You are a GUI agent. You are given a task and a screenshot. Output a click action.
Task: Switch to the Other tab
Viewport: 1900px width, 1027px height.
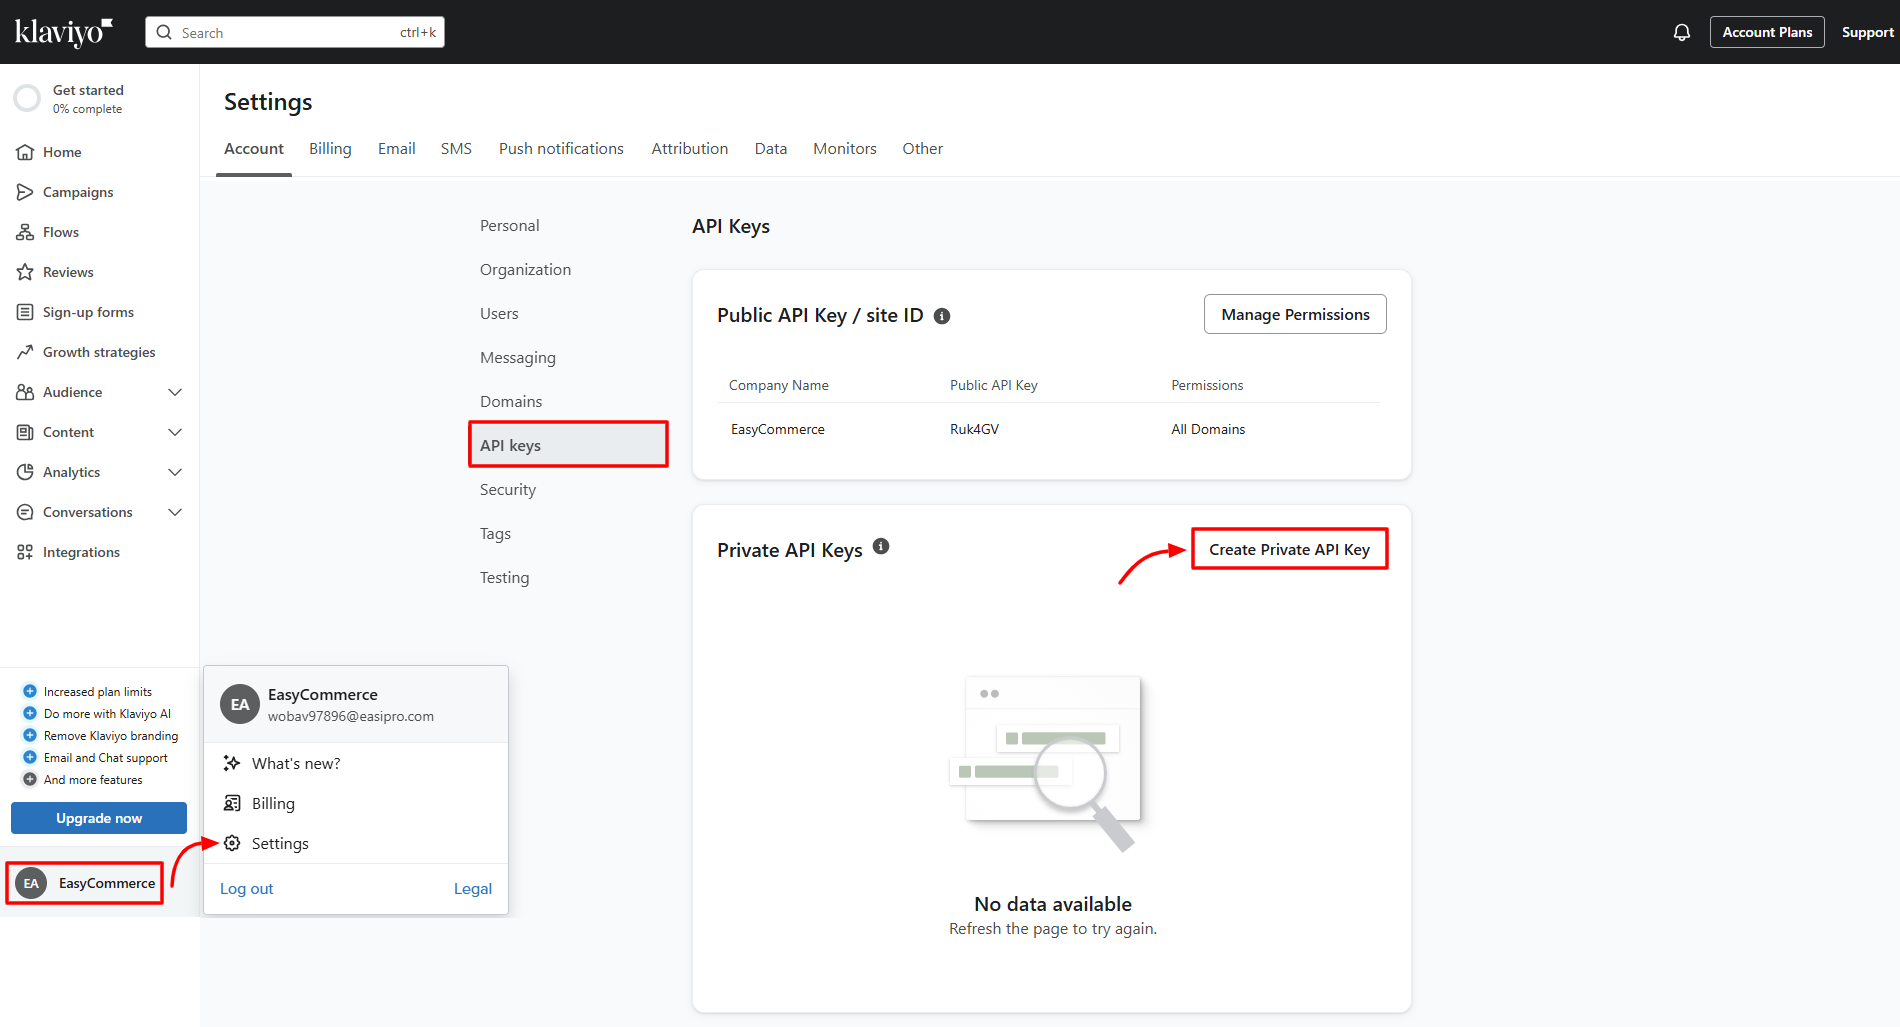tap(922, 148)
